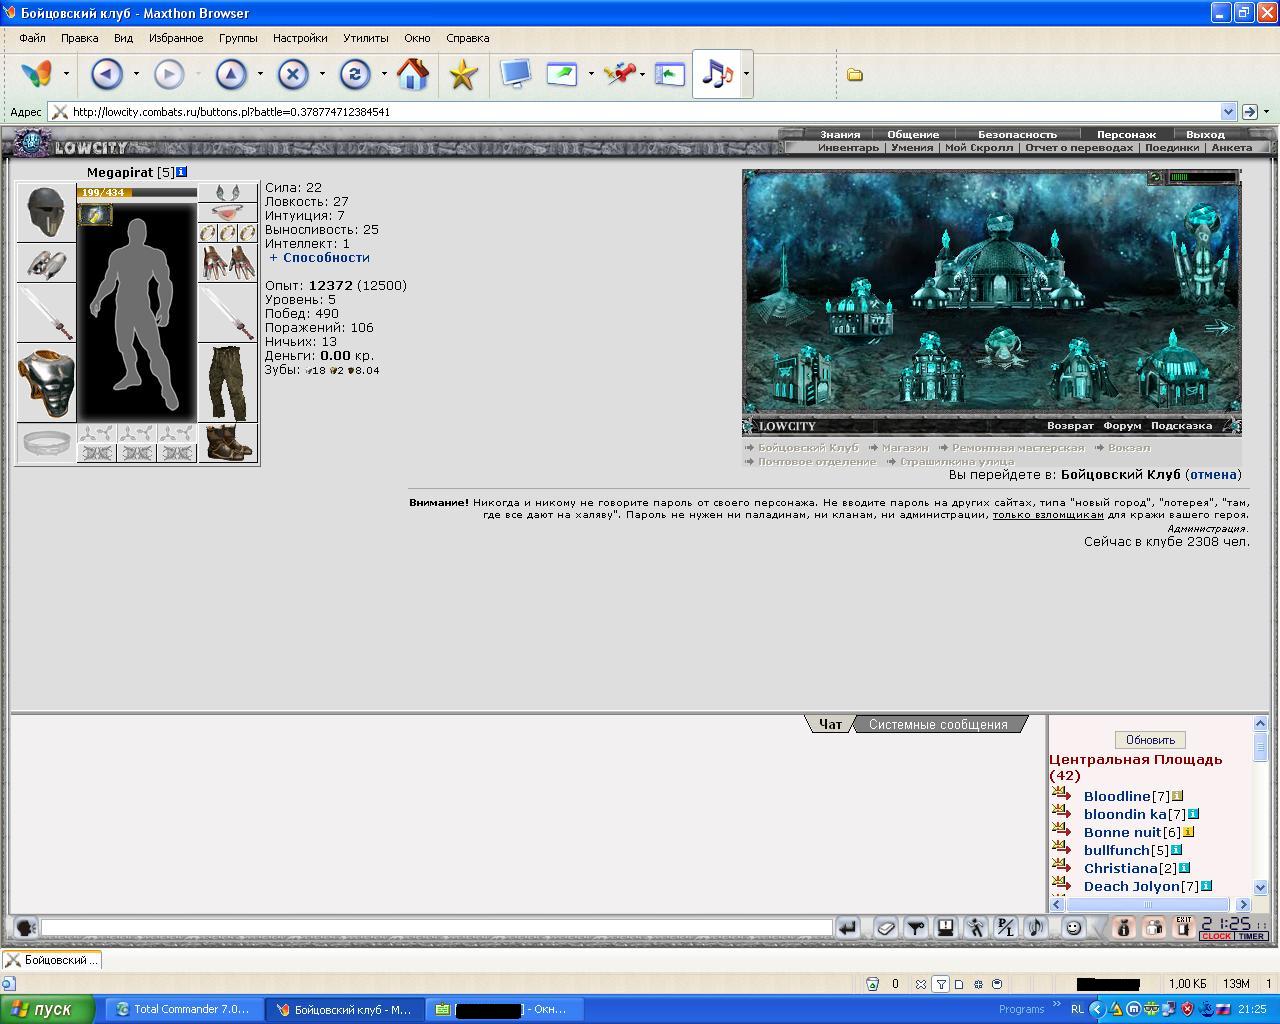Viewport: 1280px width, 1024px height.
Task: Click the helmet equipment slot
Action: (x=46, y=213)
